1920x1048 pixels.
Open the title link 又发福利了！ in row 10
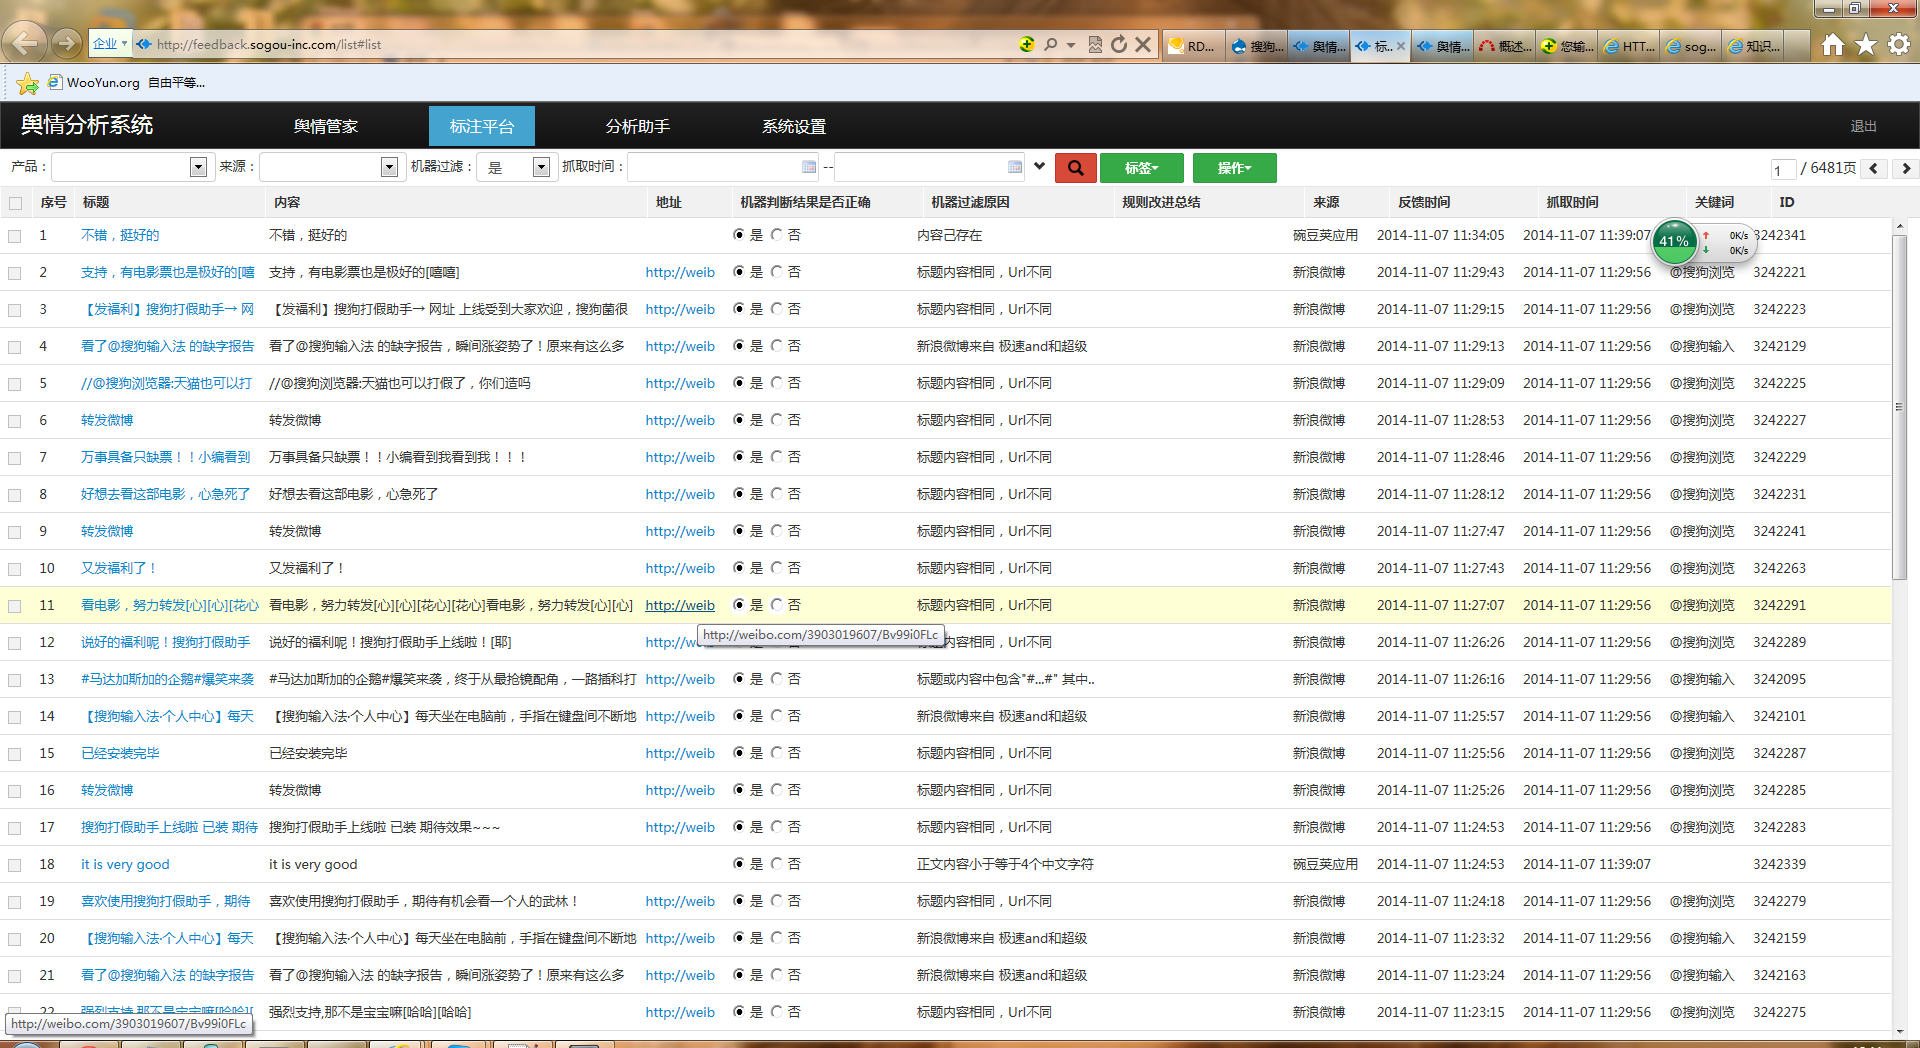click(x=119, y=568)
